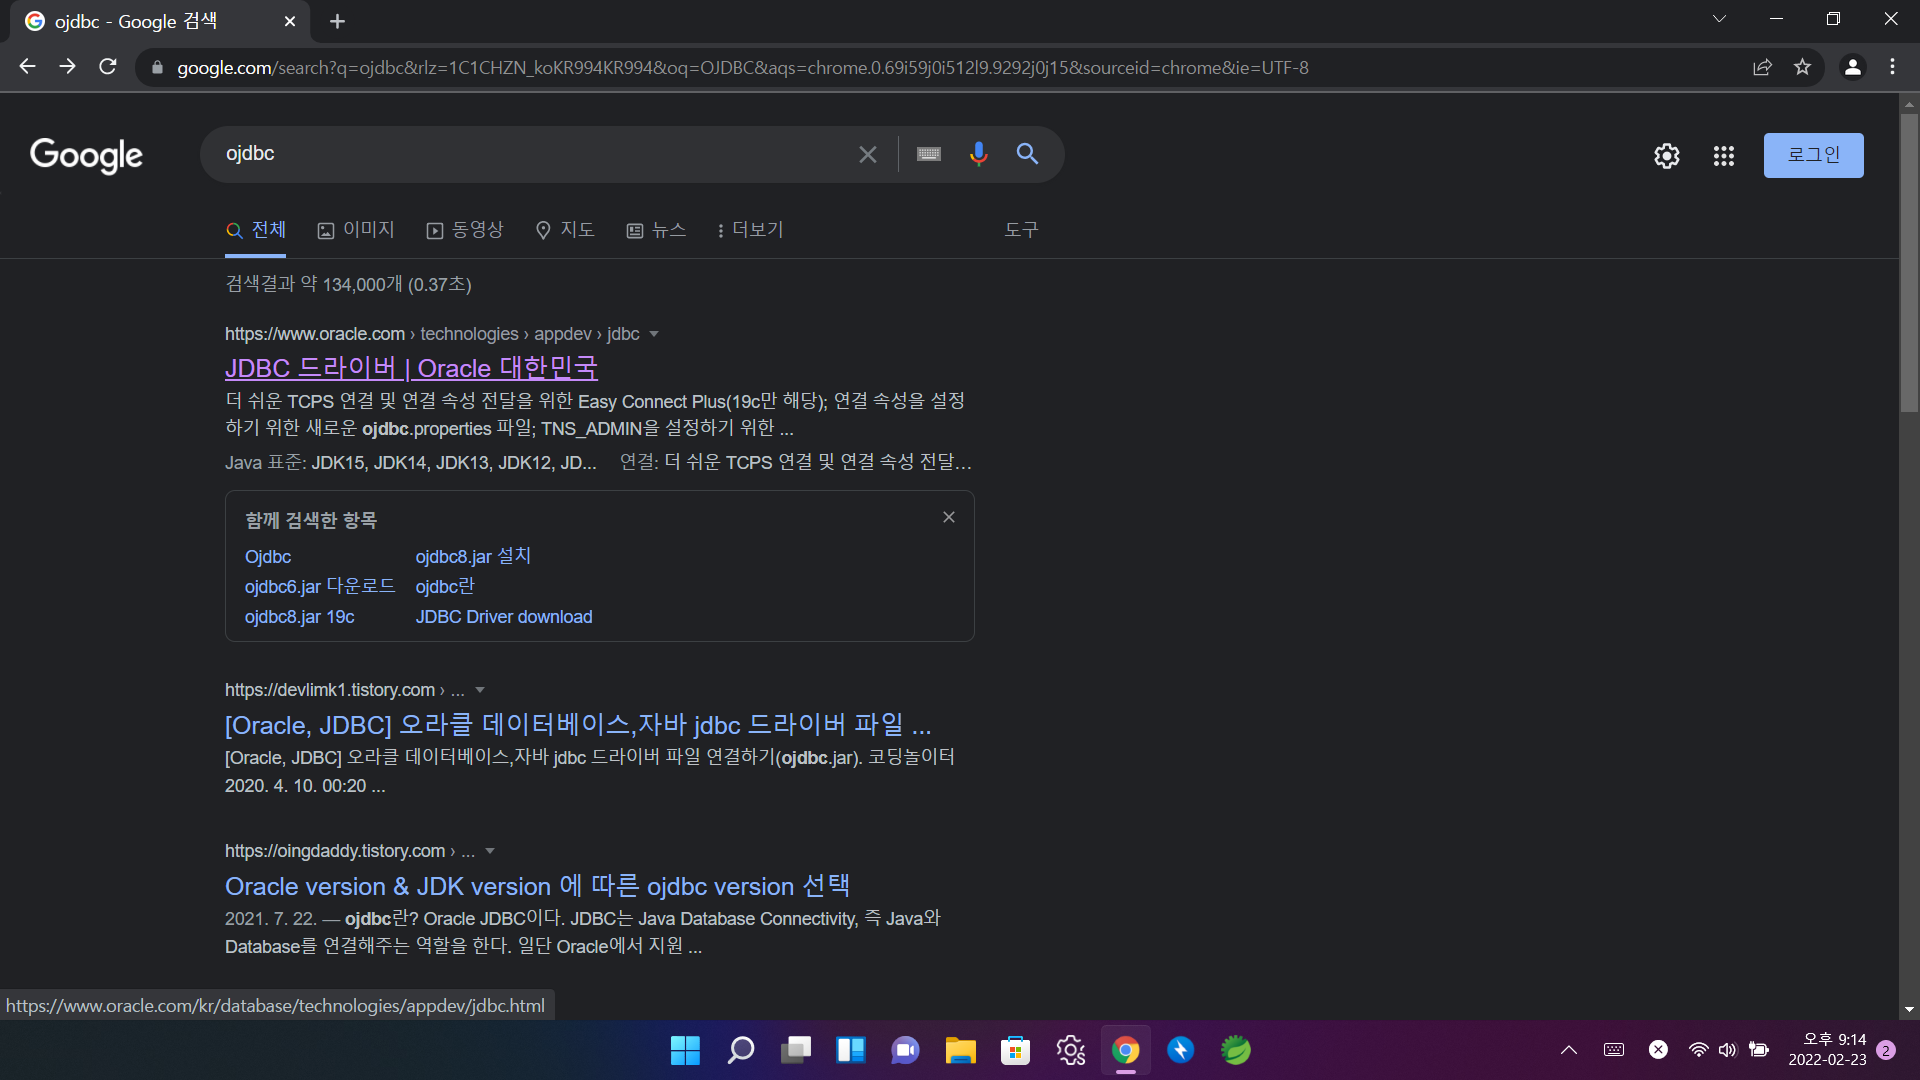
Task: Click the share this page icon
Action: pyautogui.click(x=1762, y=67)
